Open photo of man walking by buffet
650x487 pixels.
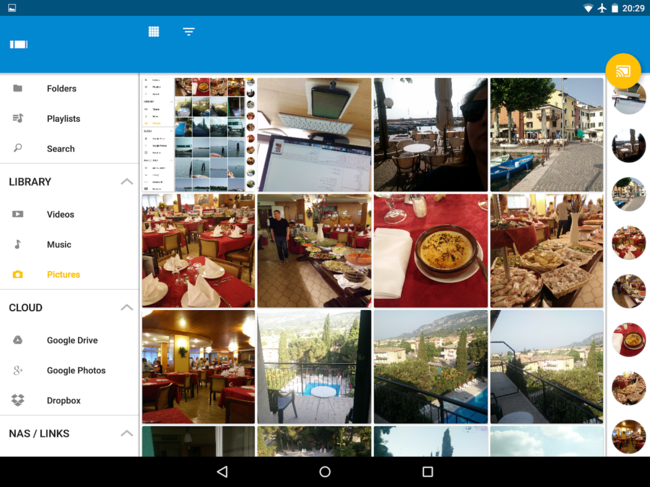[x=314, y=251]
